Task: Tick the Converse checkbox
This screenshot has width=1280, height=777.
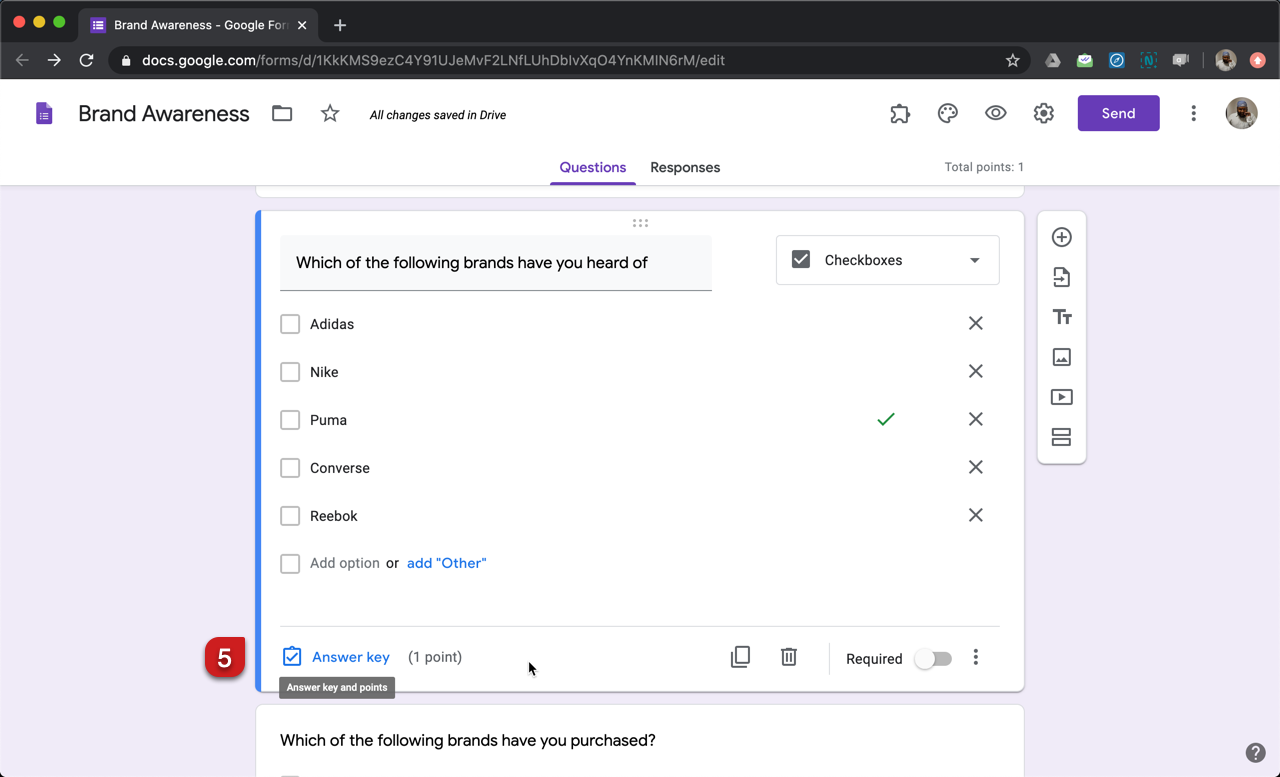Action: tap(290, 468)
